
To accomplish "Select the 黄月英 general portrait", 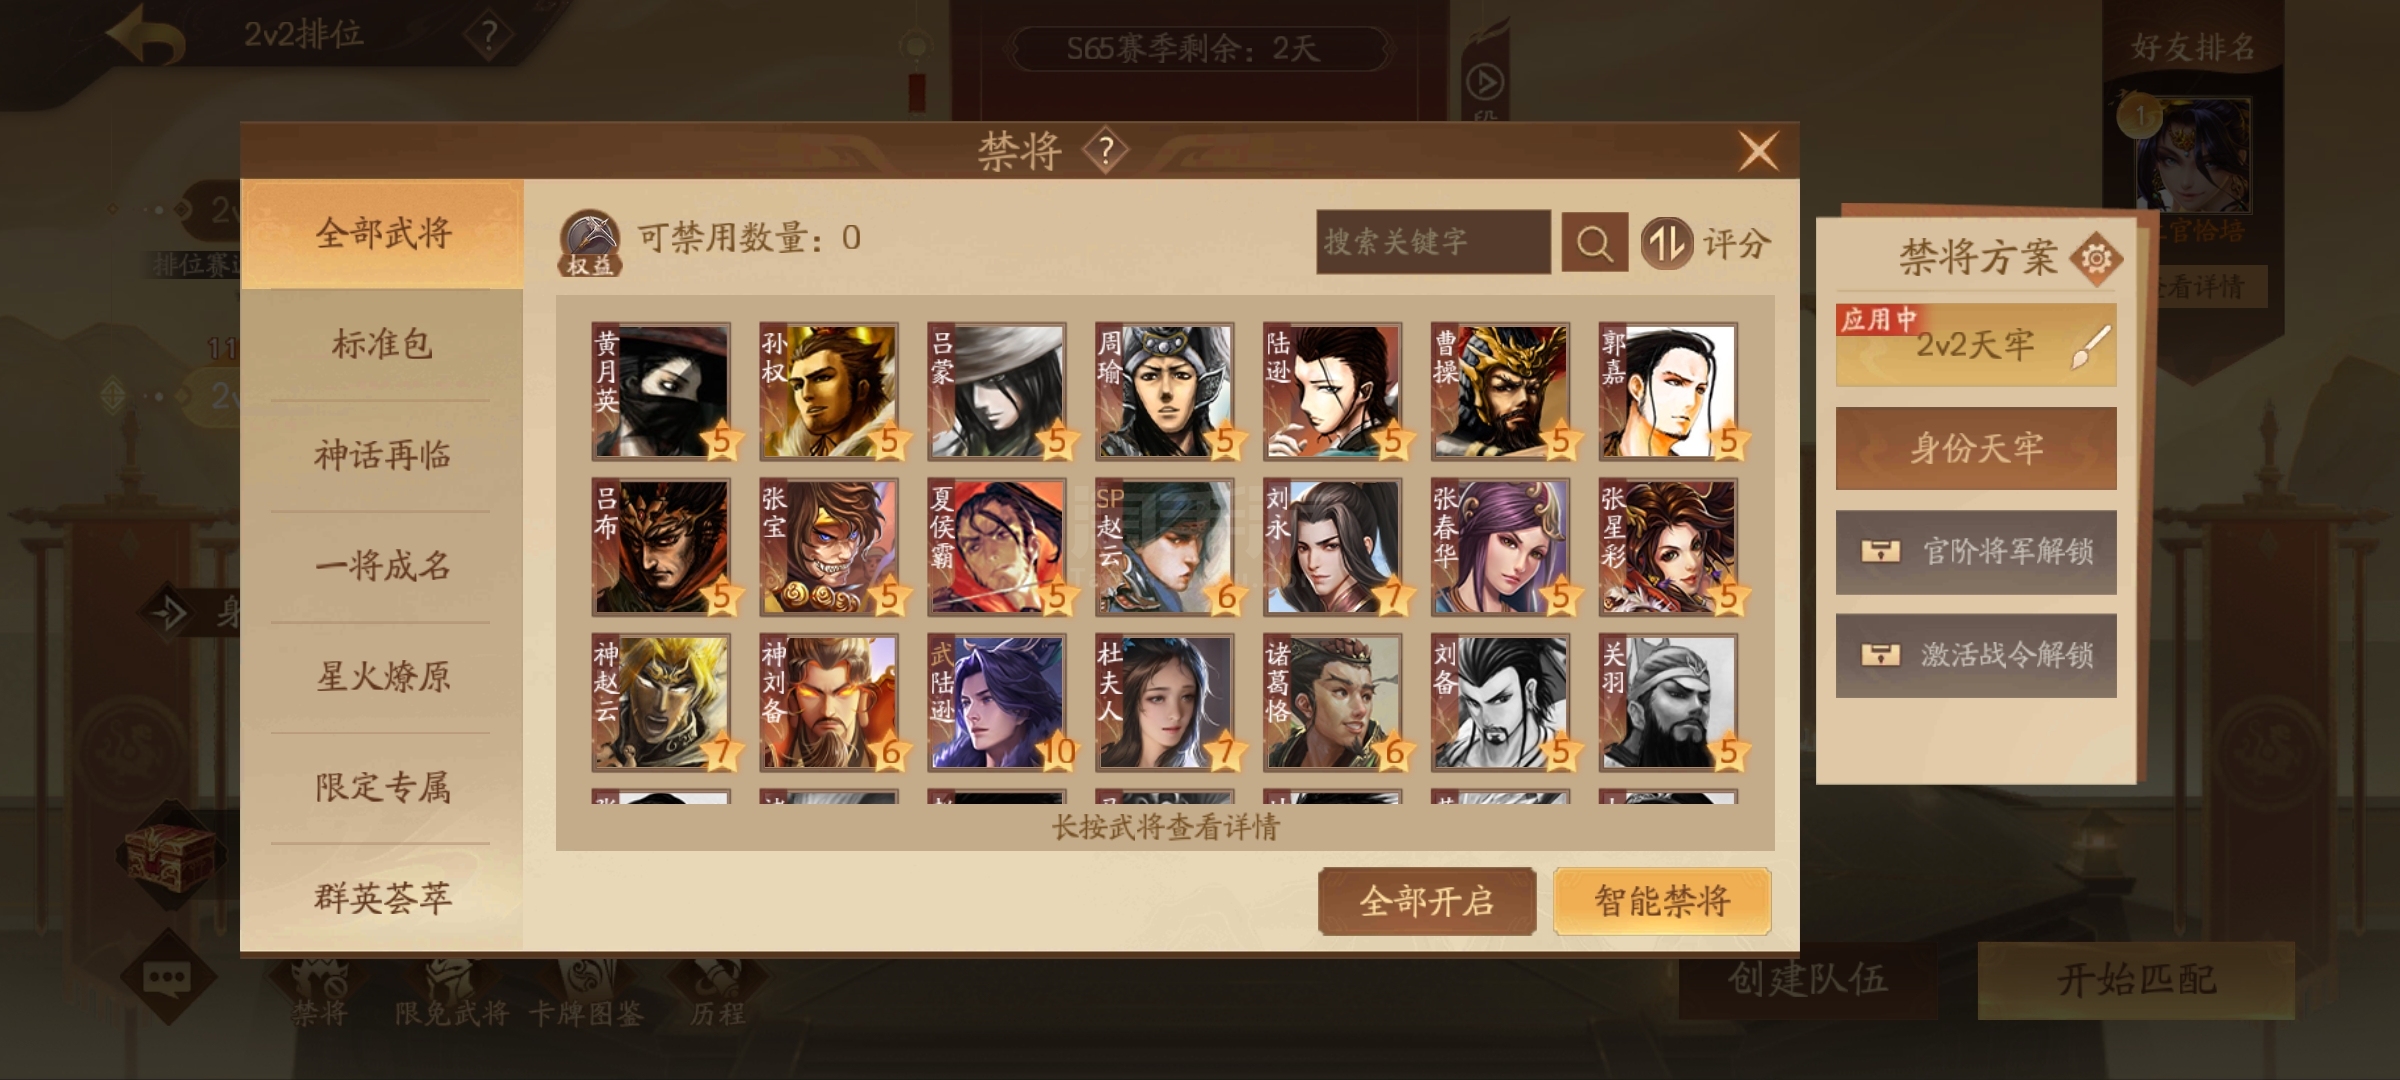I will (x=661, y=391).
